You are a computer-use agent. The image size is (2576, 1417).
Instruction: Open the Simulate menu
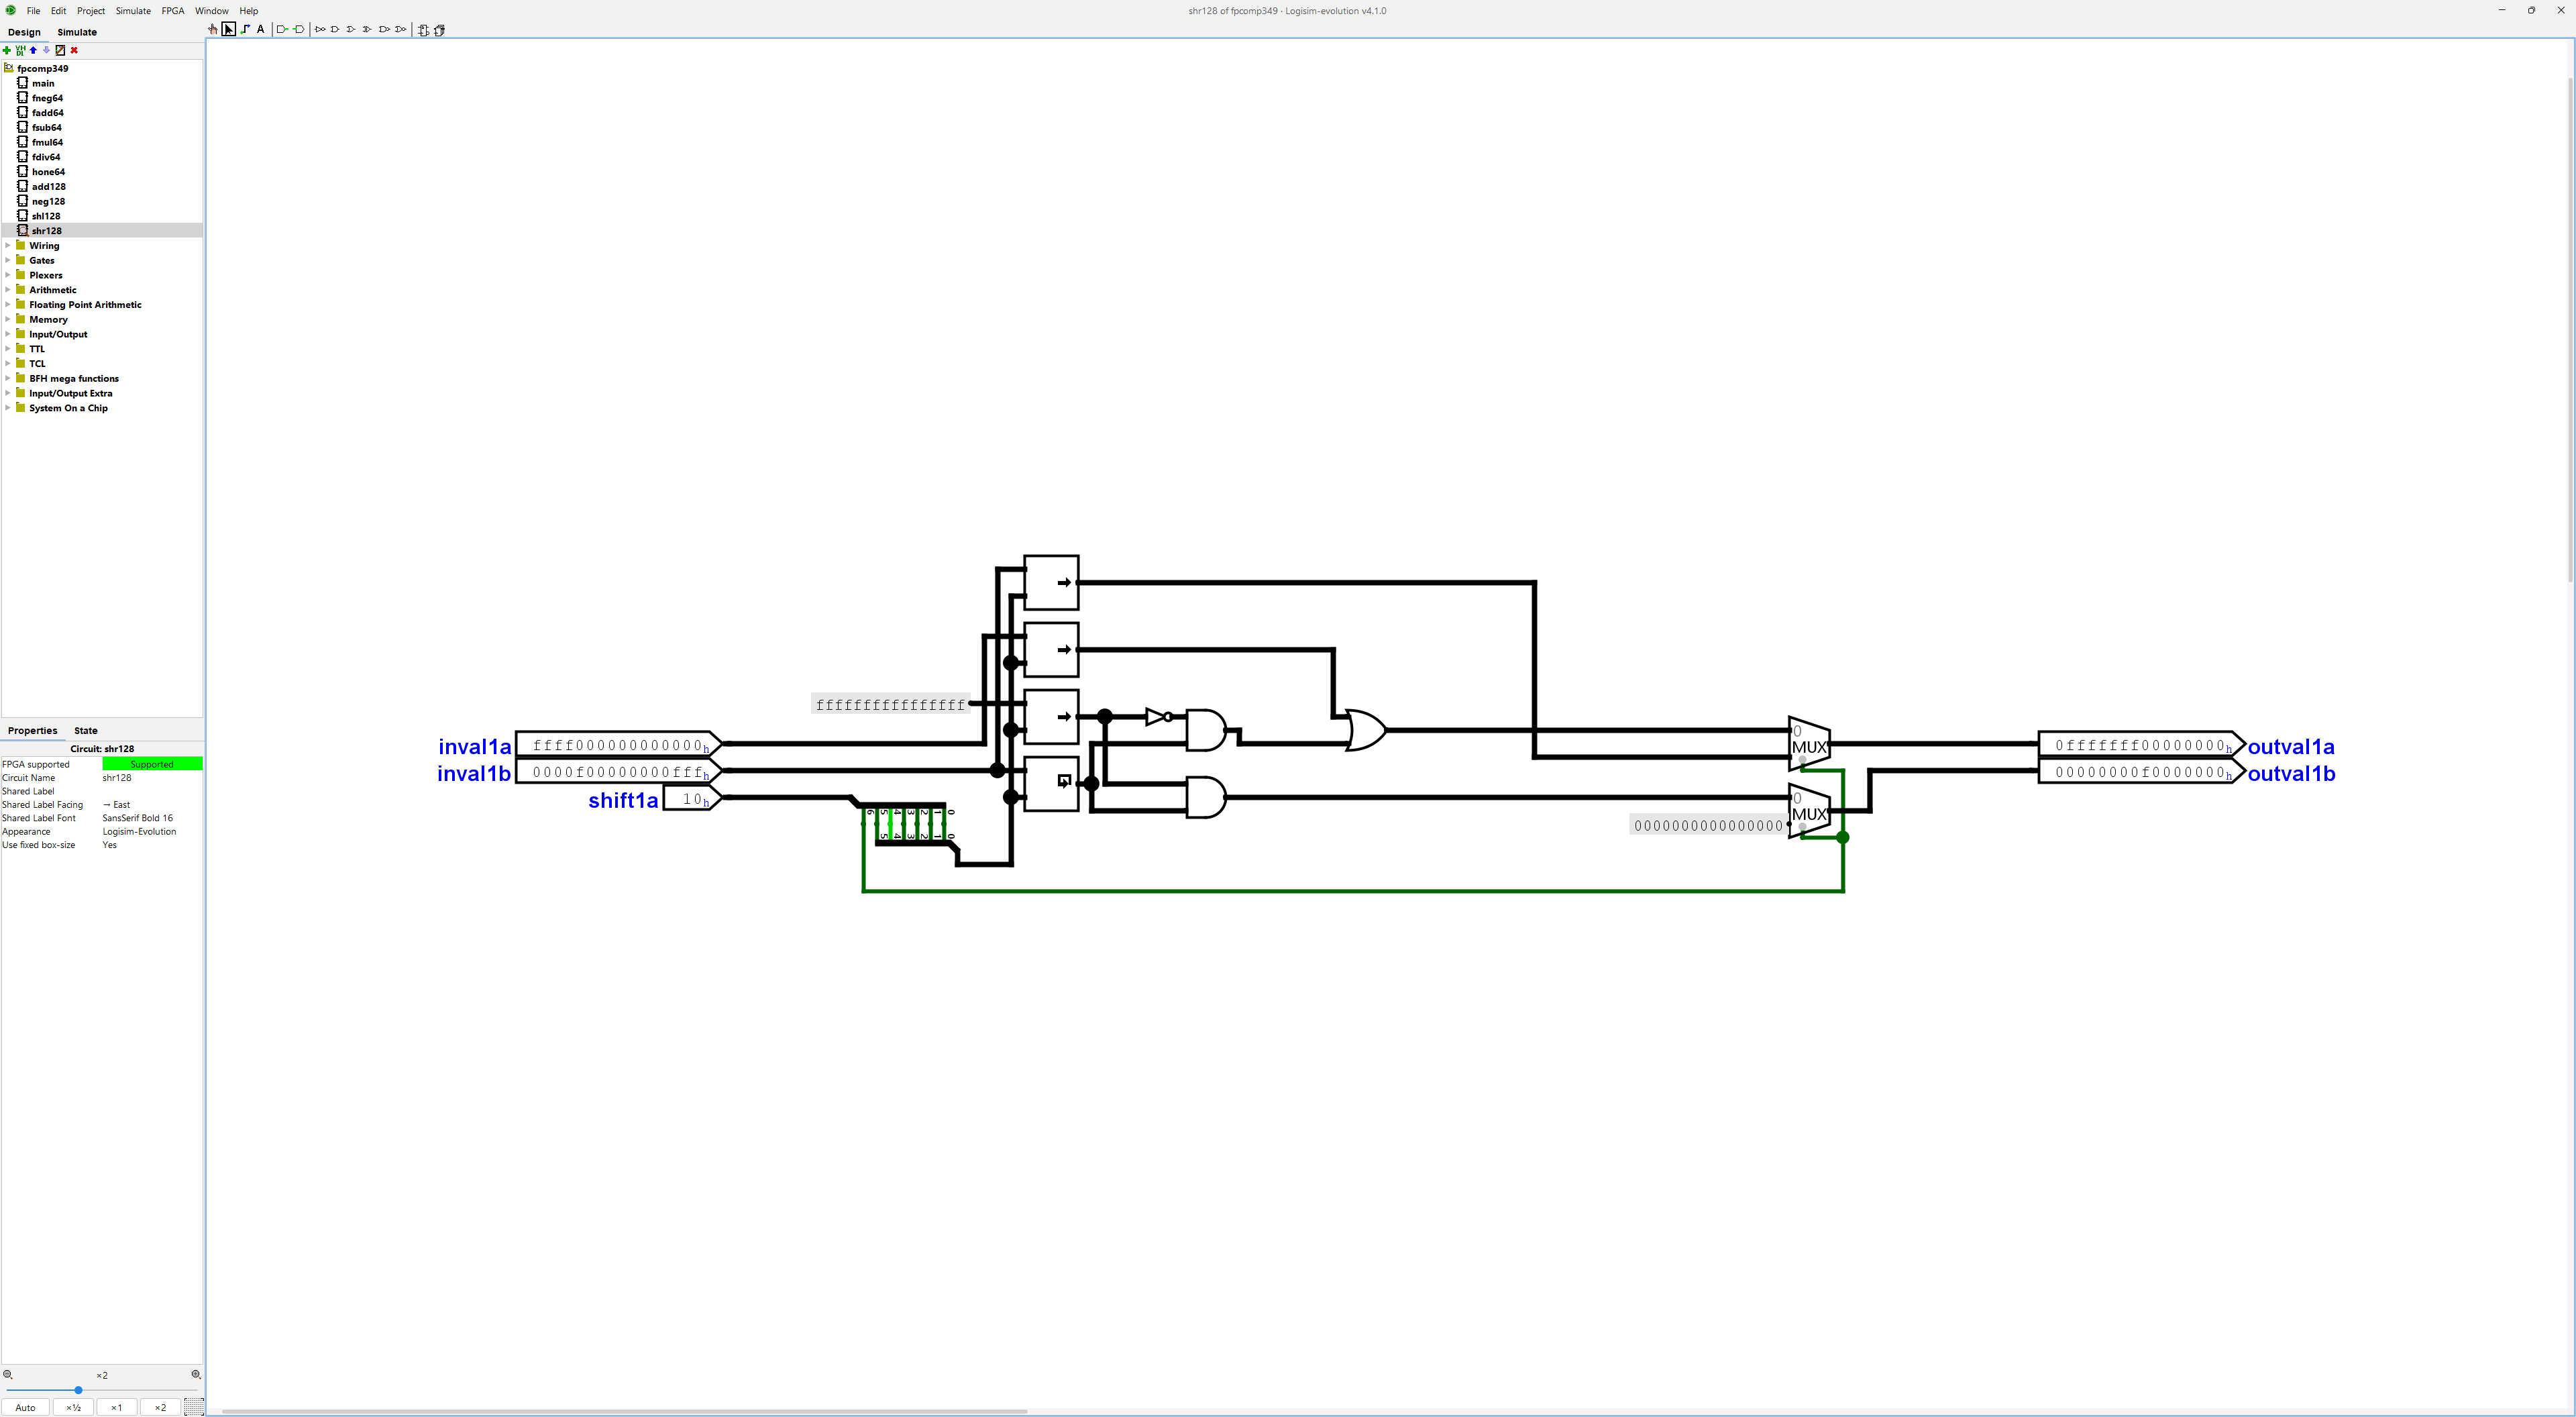[133, 11]
